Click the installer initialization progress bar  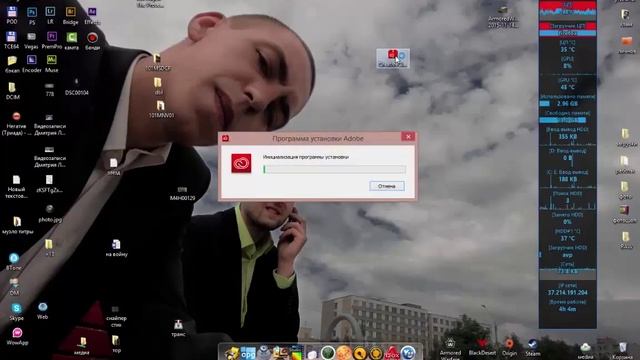tap(334, 169)
